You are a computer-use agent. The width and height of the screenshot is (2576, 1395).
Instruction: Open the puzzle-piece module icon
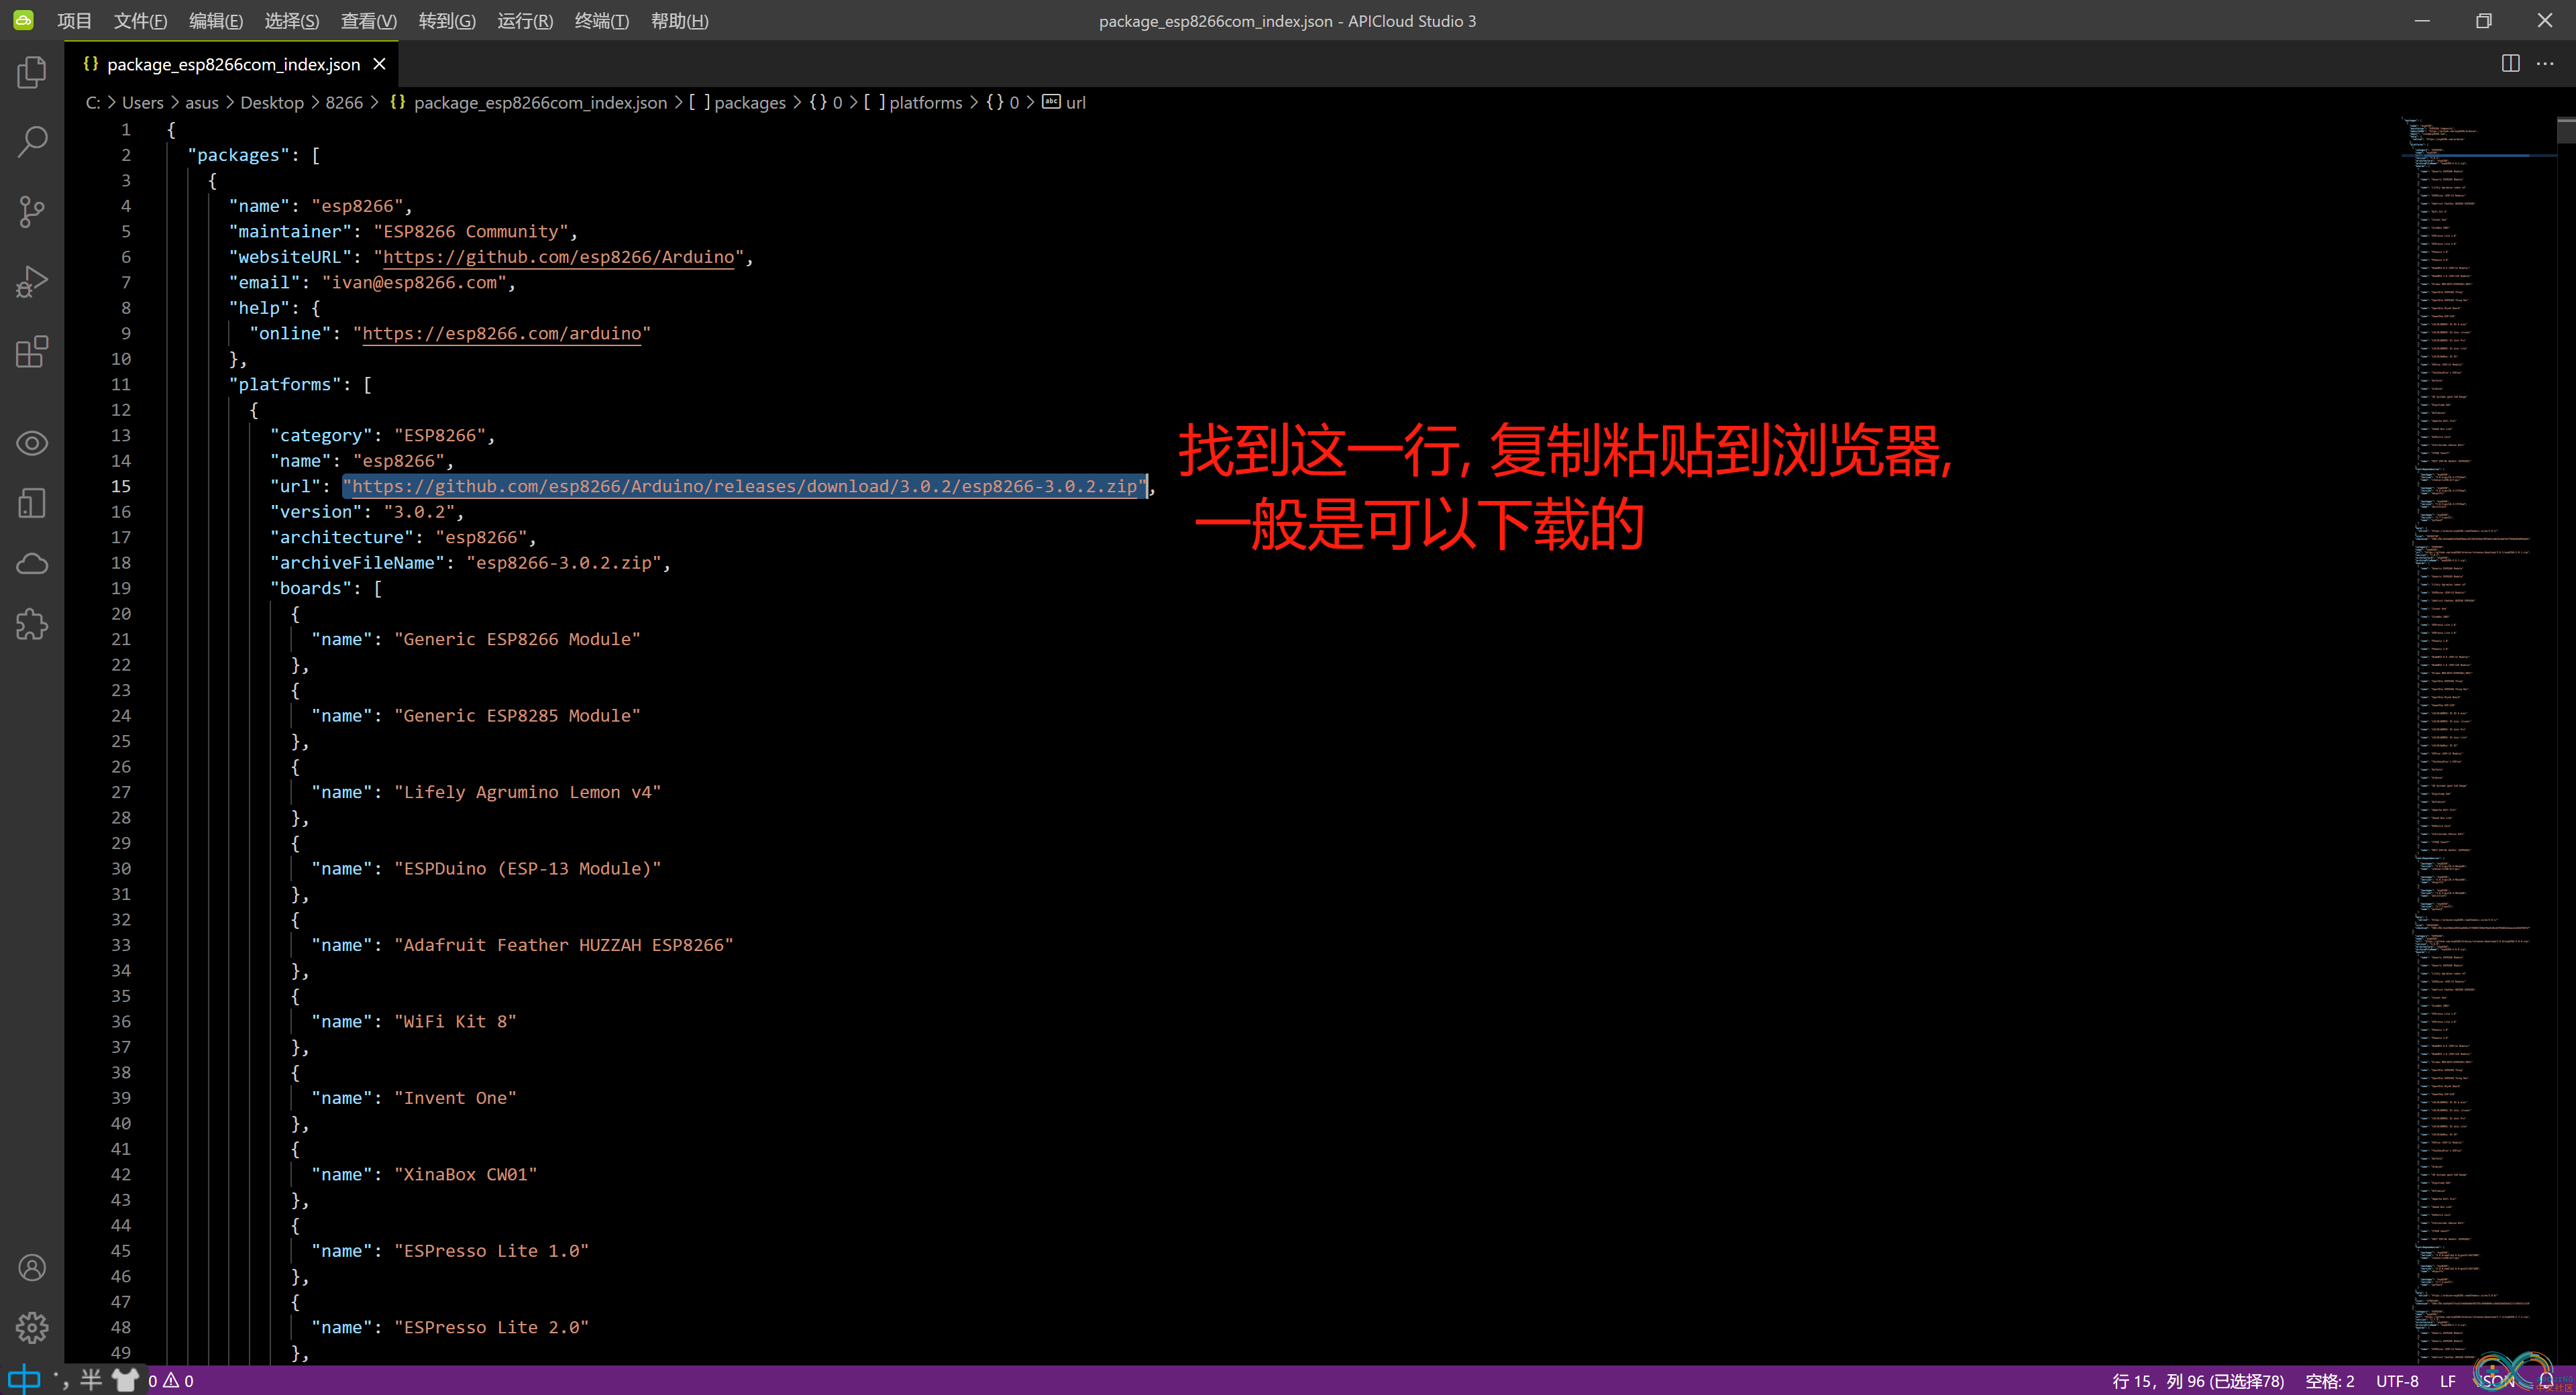[32, 625]
